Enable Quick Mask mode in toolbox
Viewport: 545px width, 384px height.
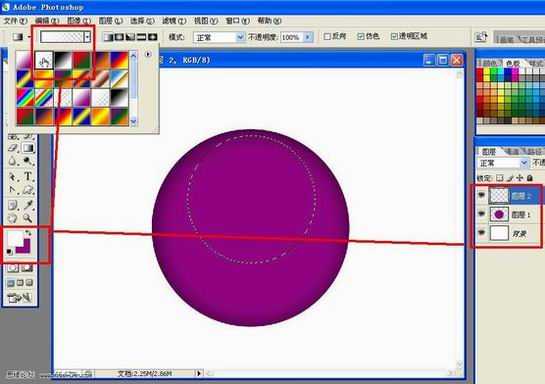27,268
